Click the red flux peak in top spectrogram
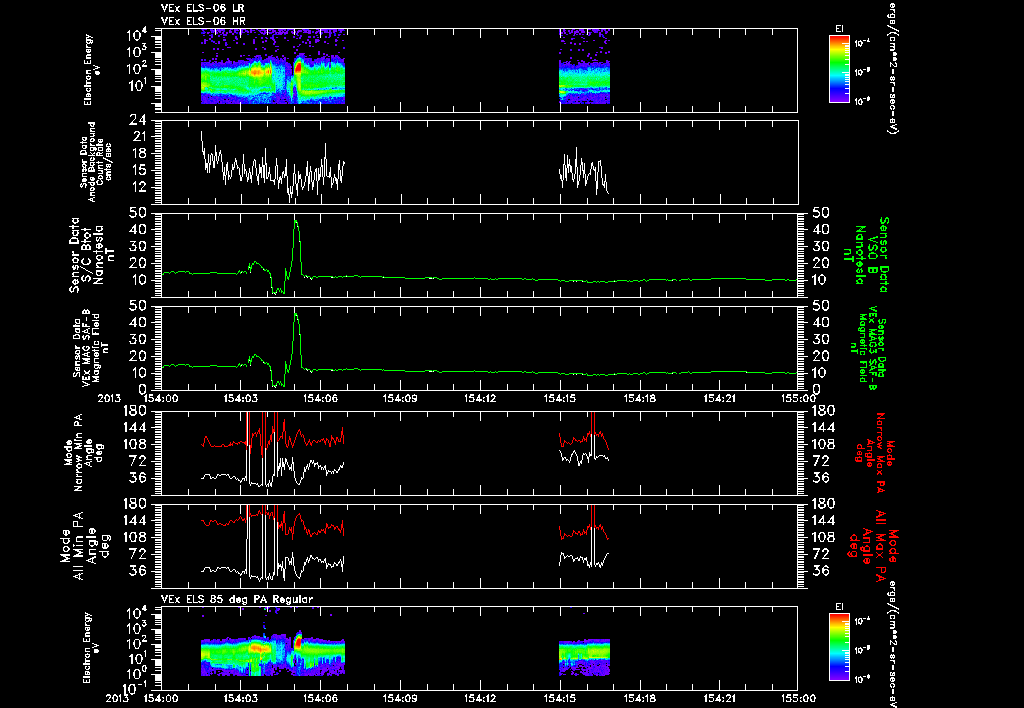This screenshot has width=1024, height=708. (x=298, y=67)
